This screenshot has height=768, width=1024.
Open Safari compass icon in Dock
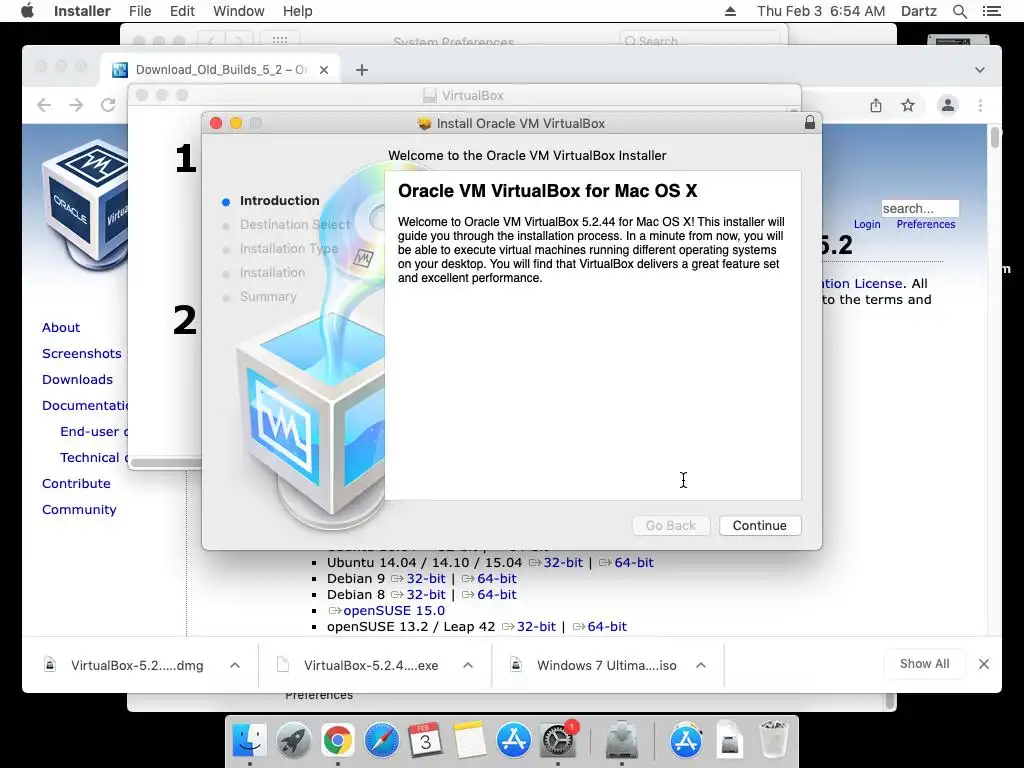[381, 741]
